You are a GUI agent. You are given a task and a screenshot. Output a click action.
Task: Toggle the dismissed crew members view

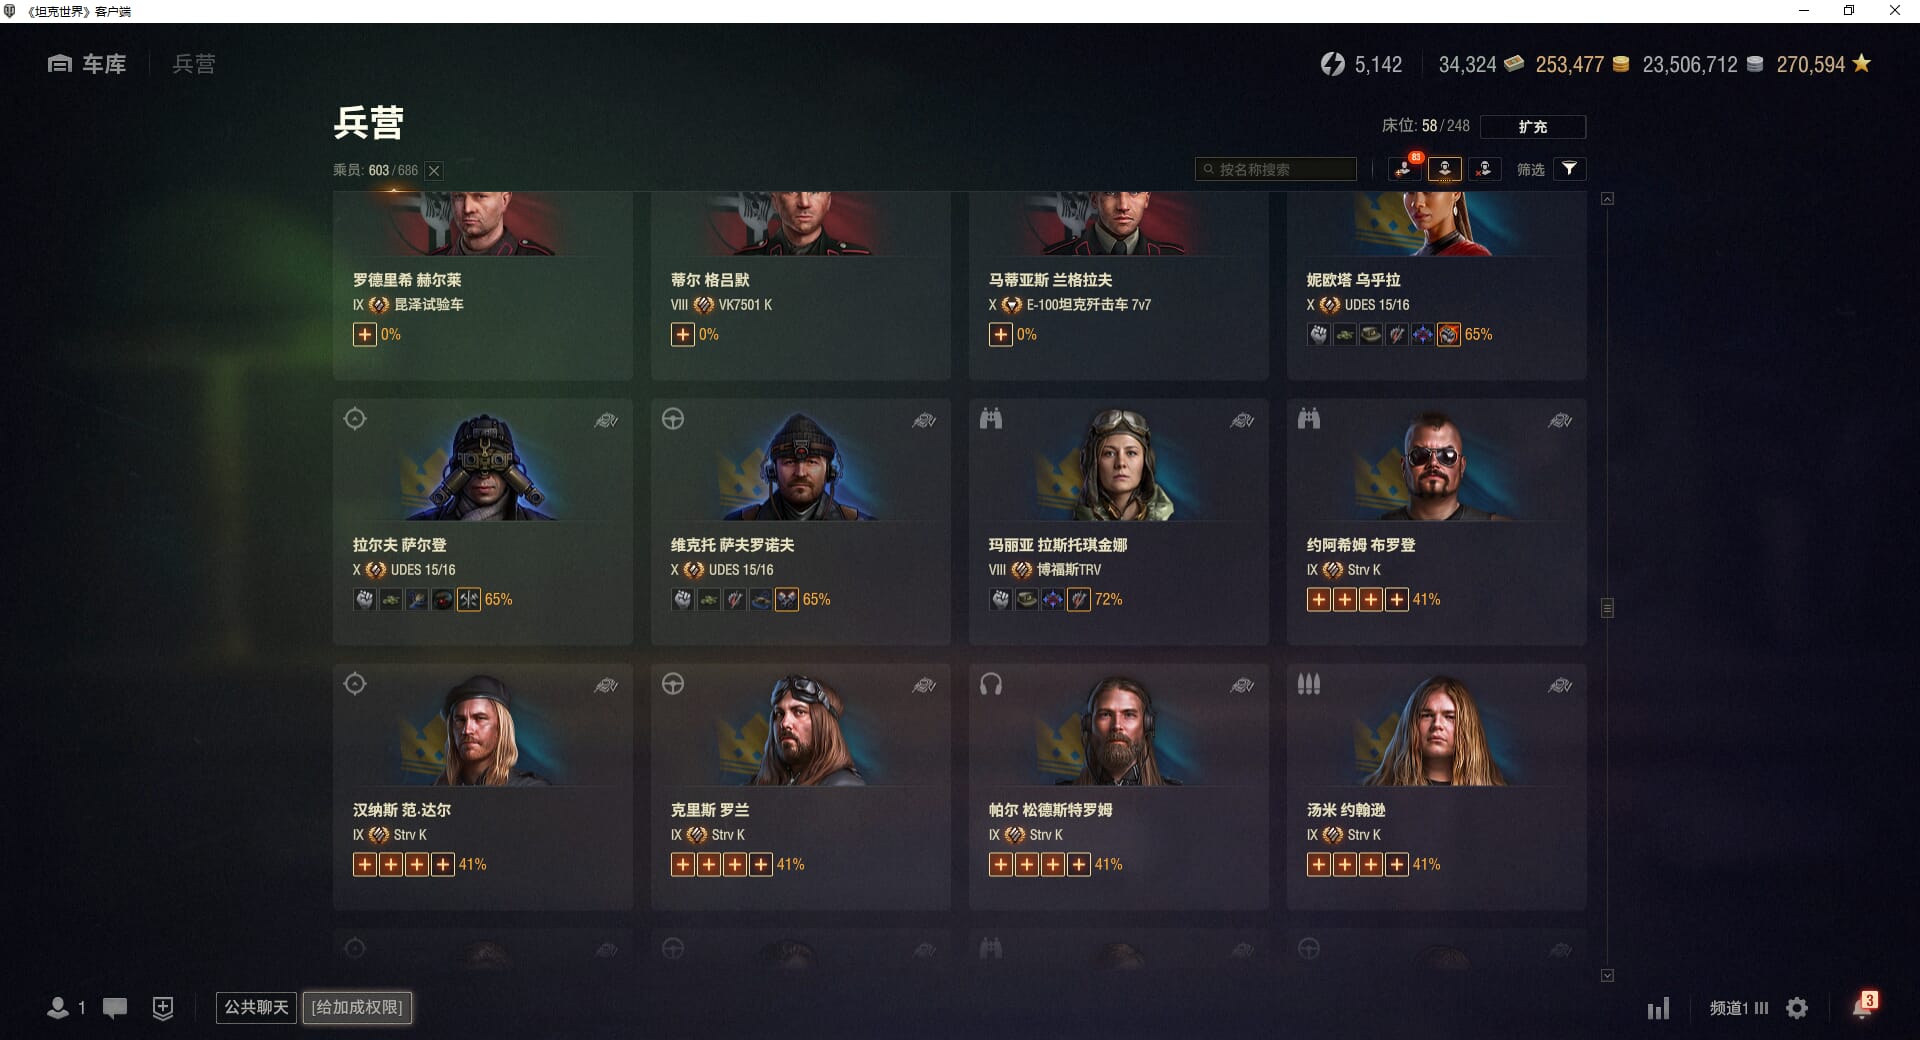coord(1484,169)
